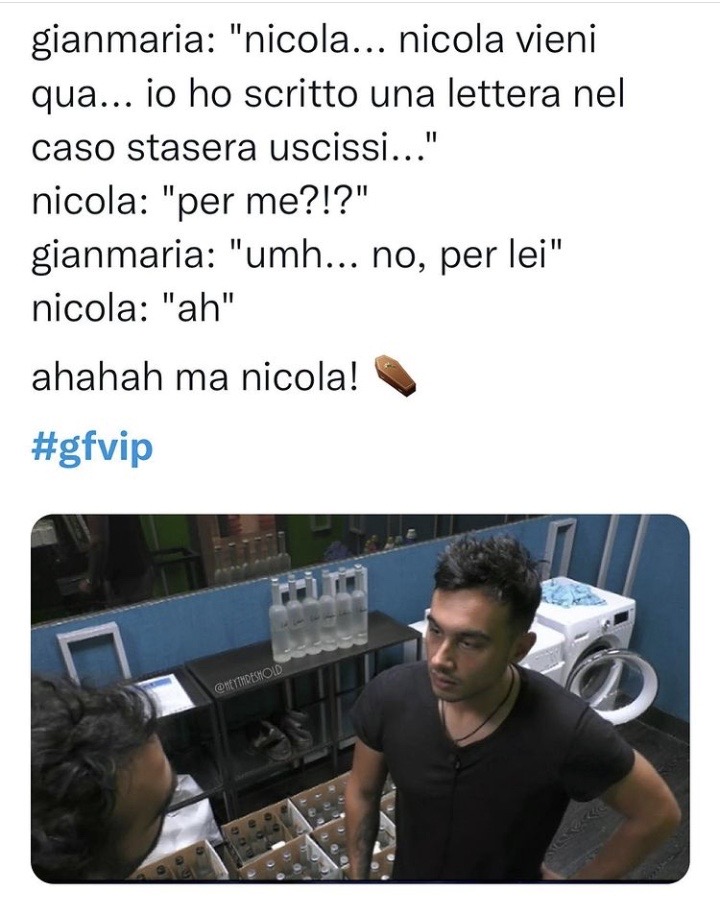Click the blue laundry on top of the washer

click(572, 594)
